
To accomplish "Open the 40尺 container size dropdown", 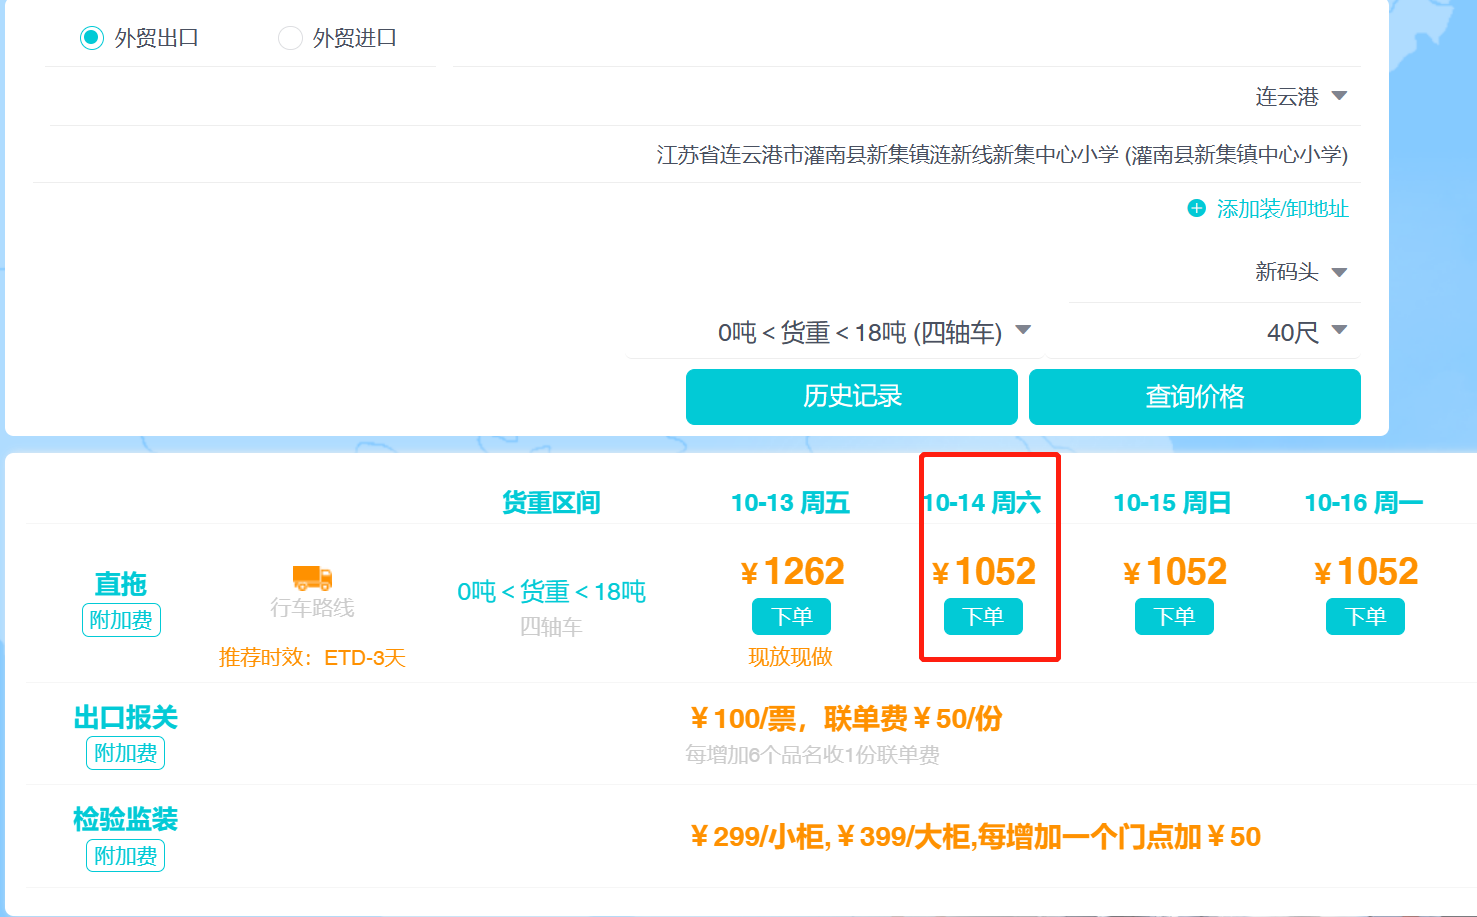I will [1307, 332].
